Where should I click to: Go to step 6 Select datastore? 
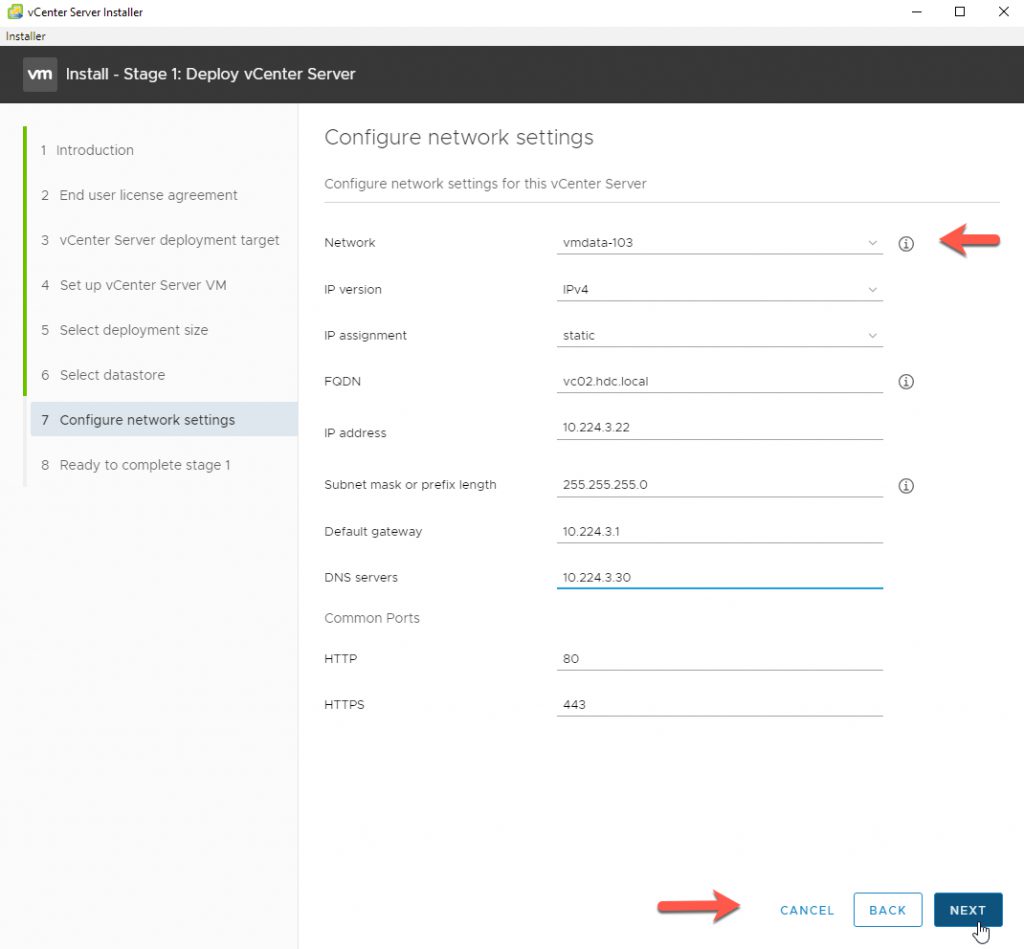pos(103,376)
